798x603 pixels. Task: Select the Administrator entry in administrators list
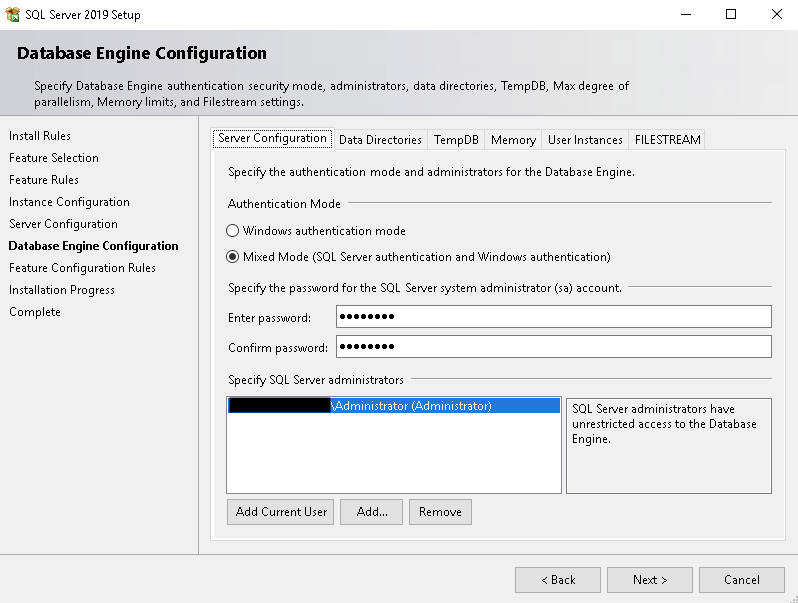pos(394,406)
